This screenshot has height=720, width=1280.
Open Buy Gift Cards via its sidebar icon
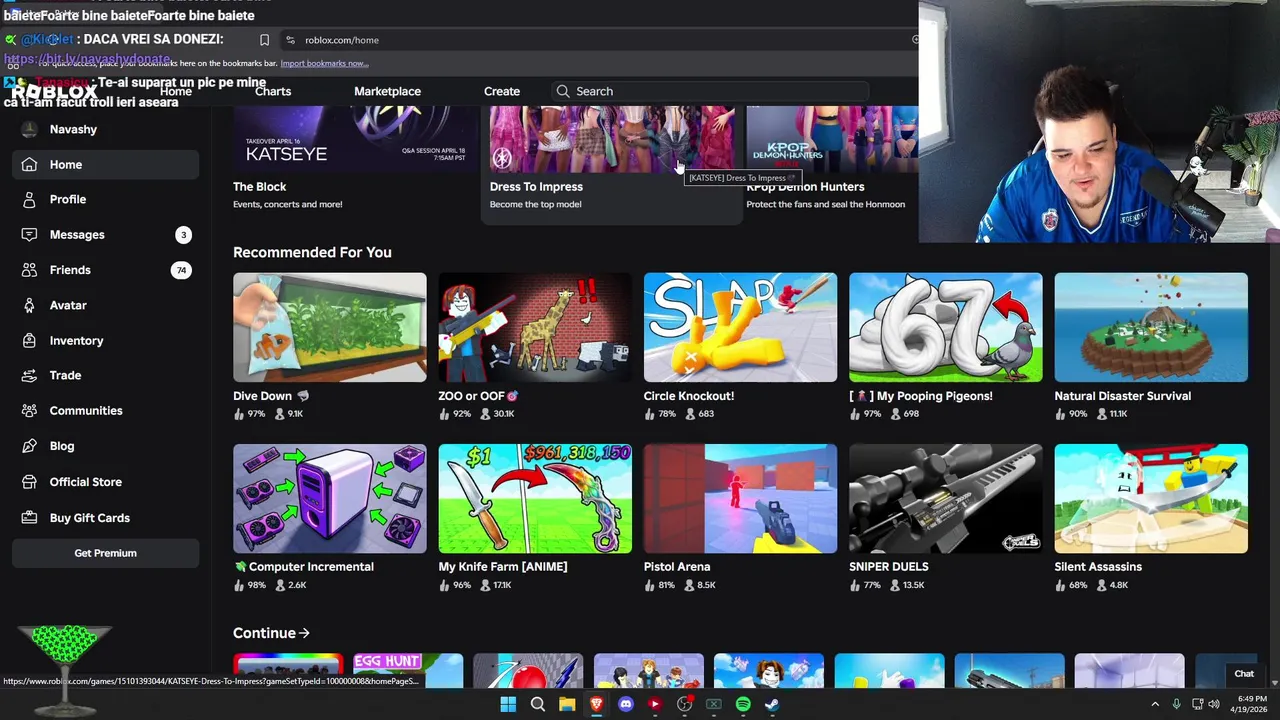[30, 518]
